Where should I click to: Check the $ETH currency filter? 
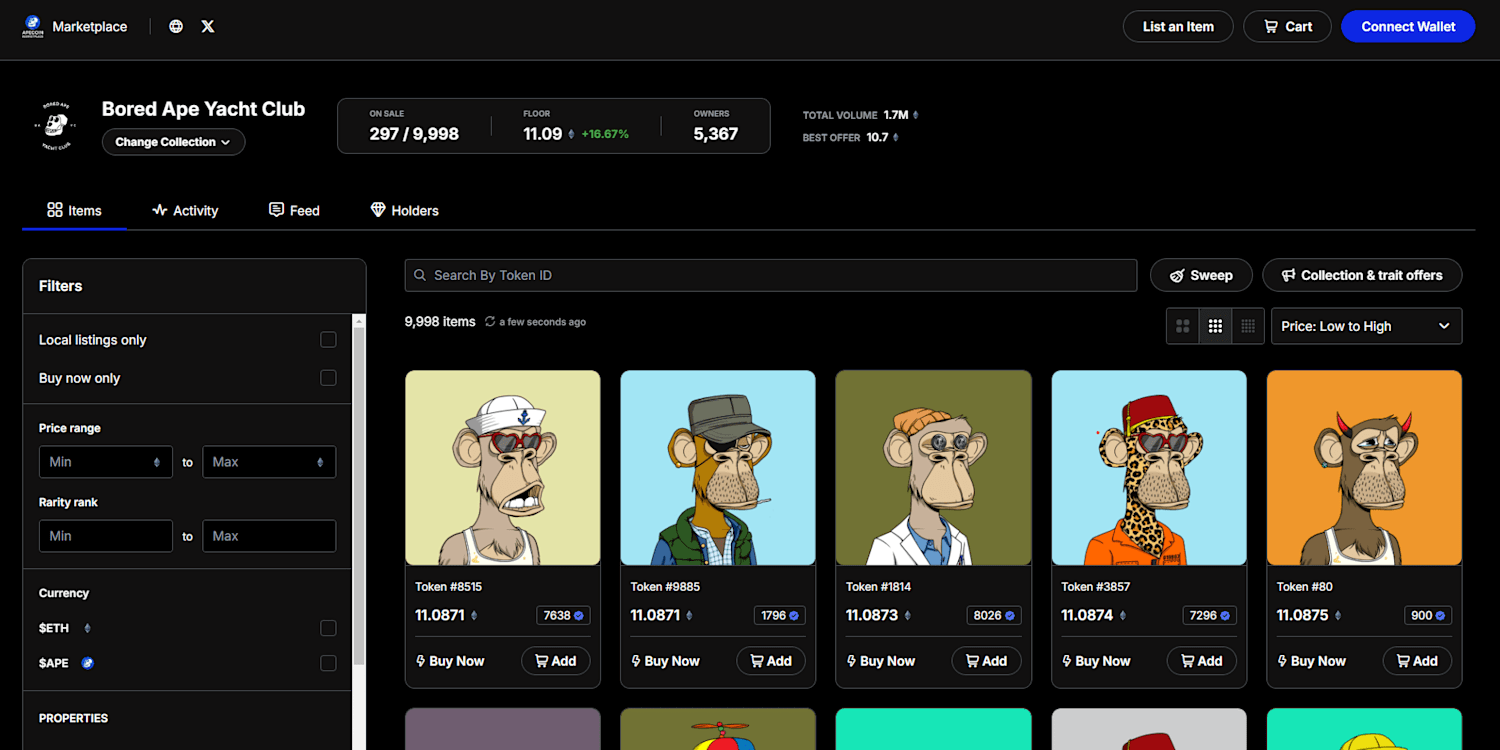pyautogui.click(x=328, y=628)
